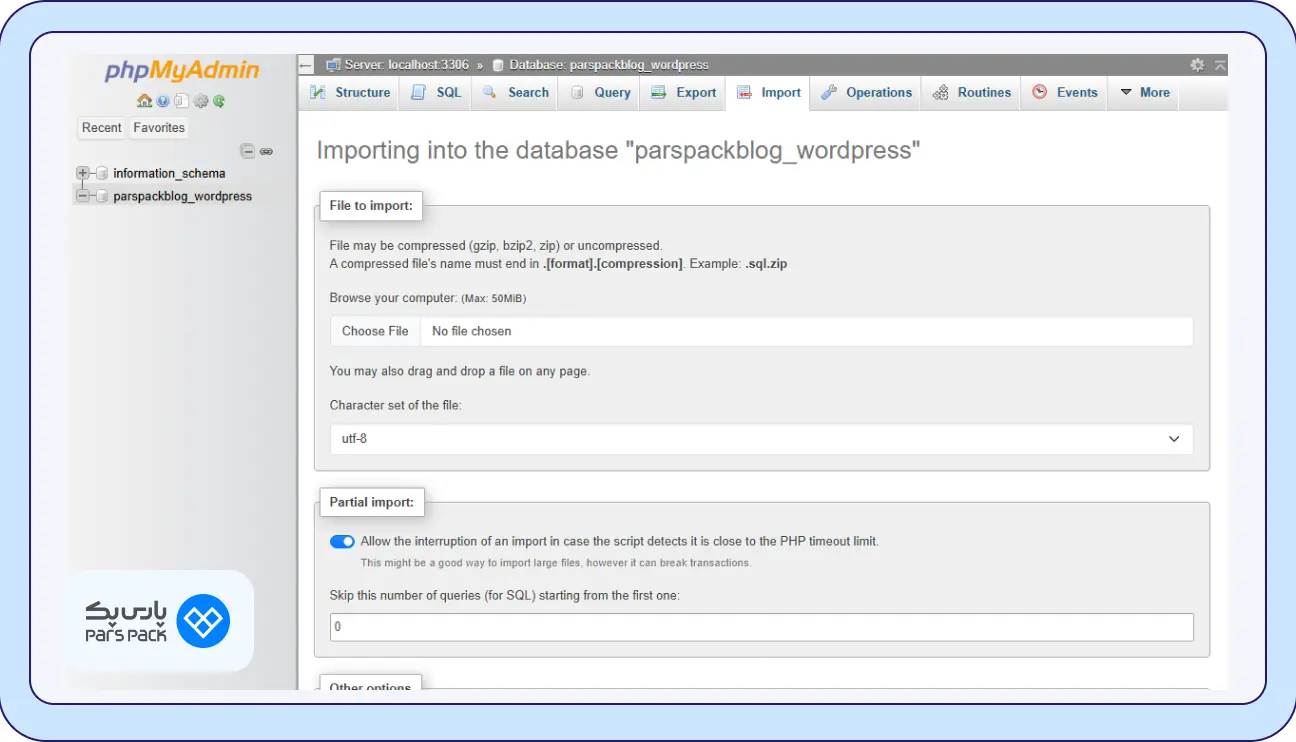
Task: Click the 'Character set of the file:' label
Action: pos(396,405)
